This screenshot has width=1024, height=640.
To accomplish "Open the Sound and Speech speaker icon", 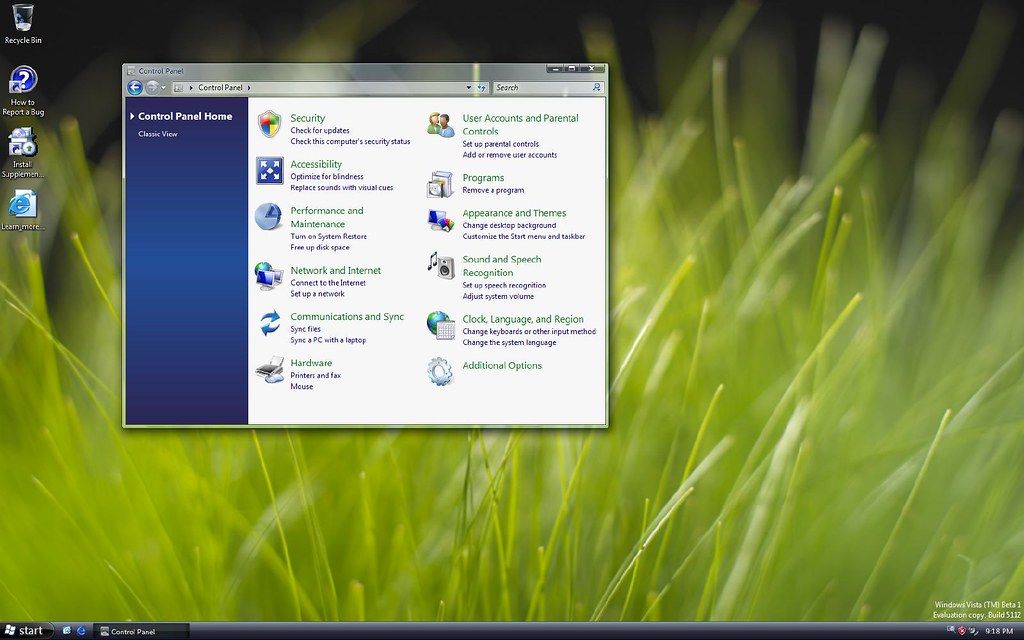I will [x=441, y=266].
